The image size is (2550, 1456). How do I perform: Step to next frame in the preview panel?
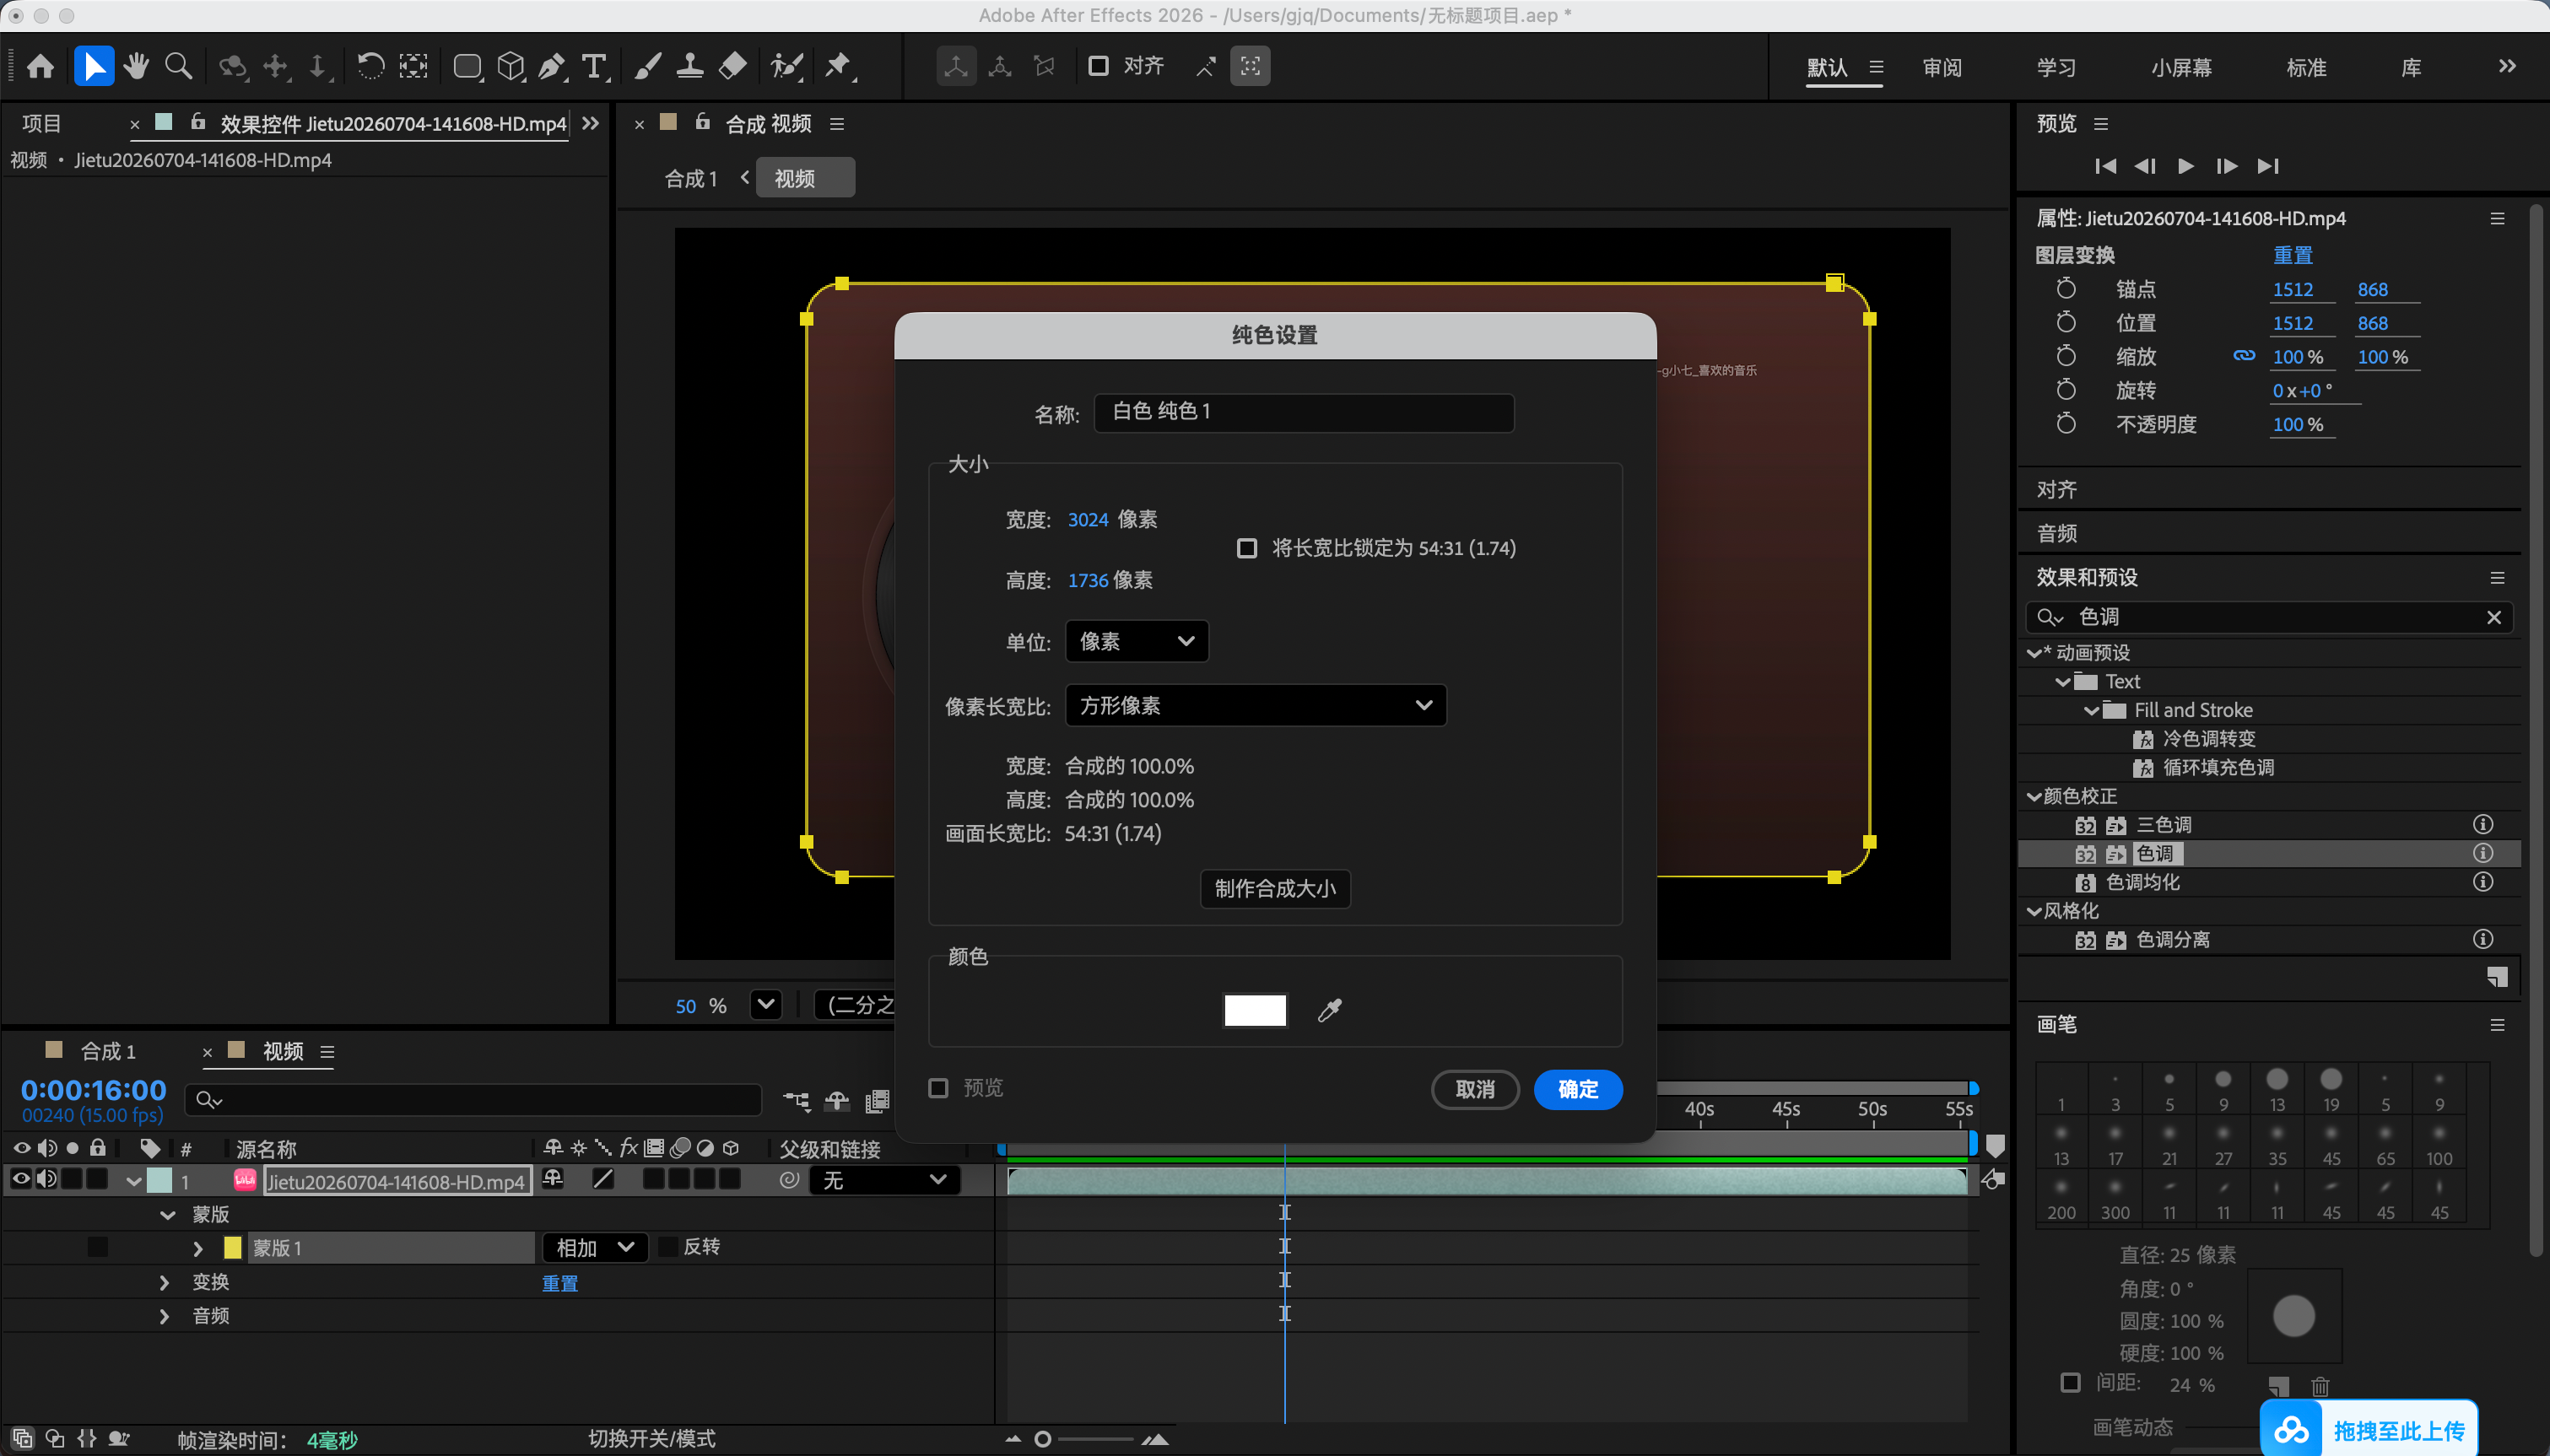(2226, 166)
